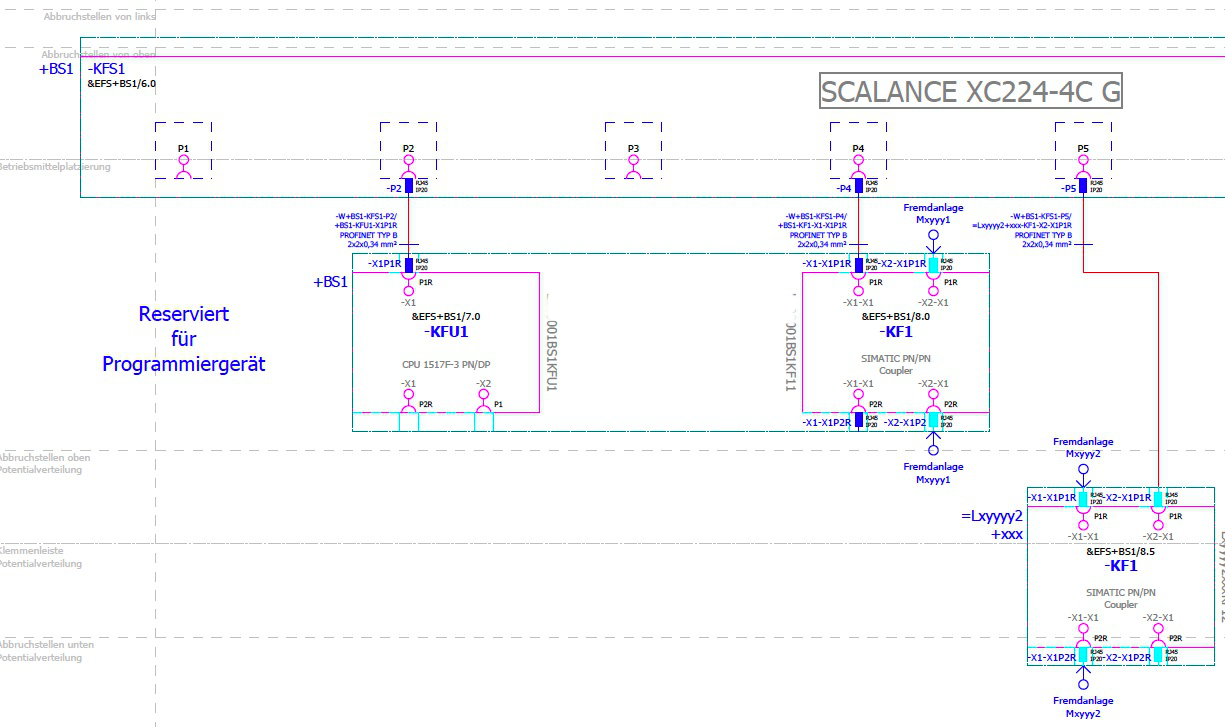Click the -P5 RJ45 plug symbol

(x=1083, y=186)
